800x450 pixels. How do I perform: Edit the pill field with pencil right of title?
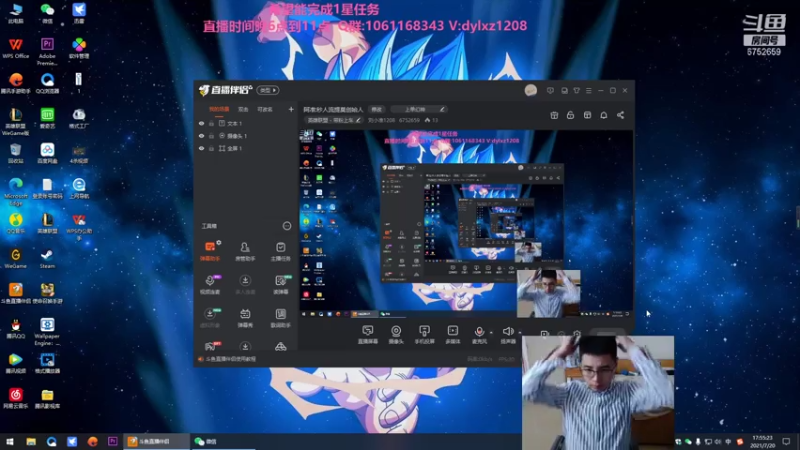tap(420, 110)
